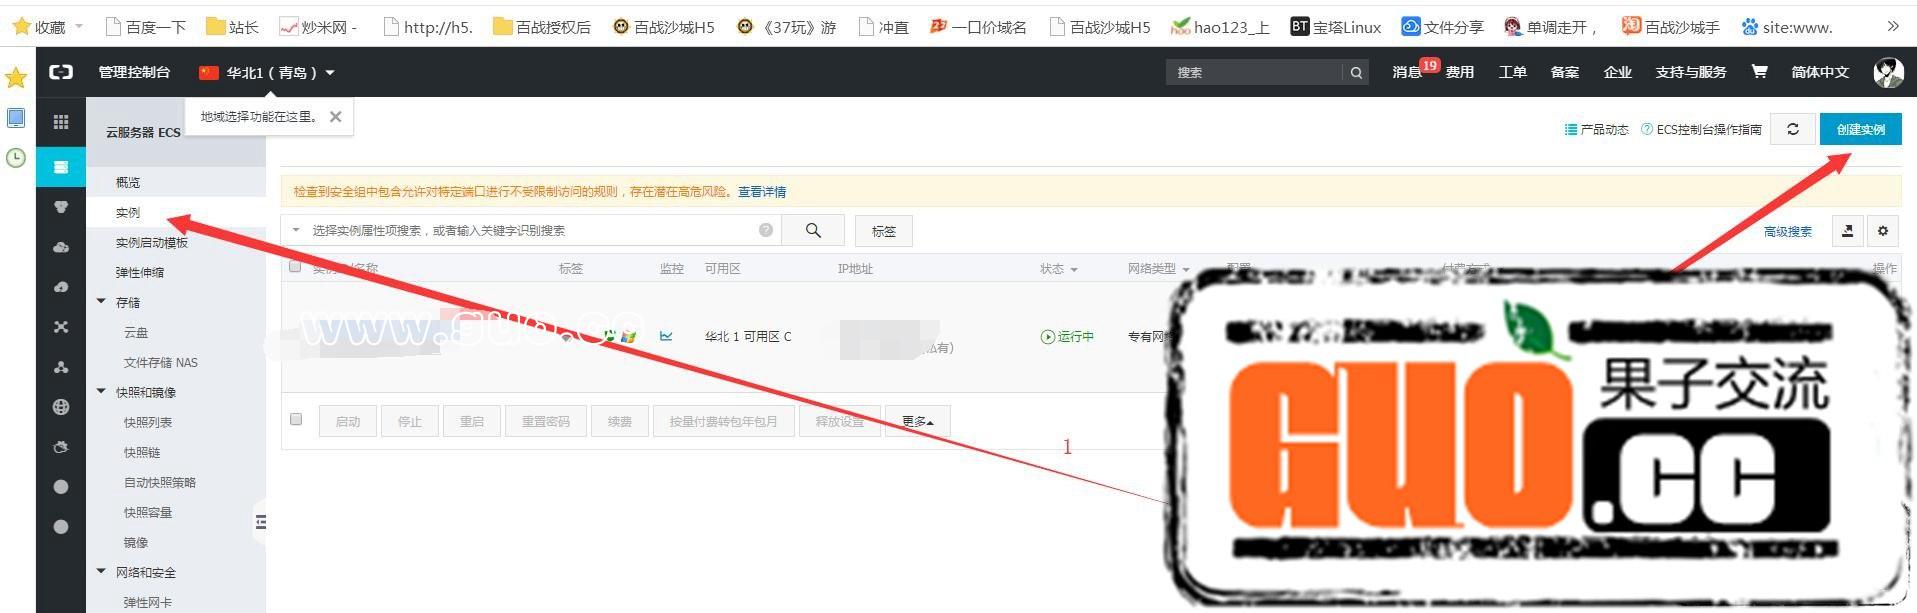Open 实例启动模板 menu item

click(152, 242)
